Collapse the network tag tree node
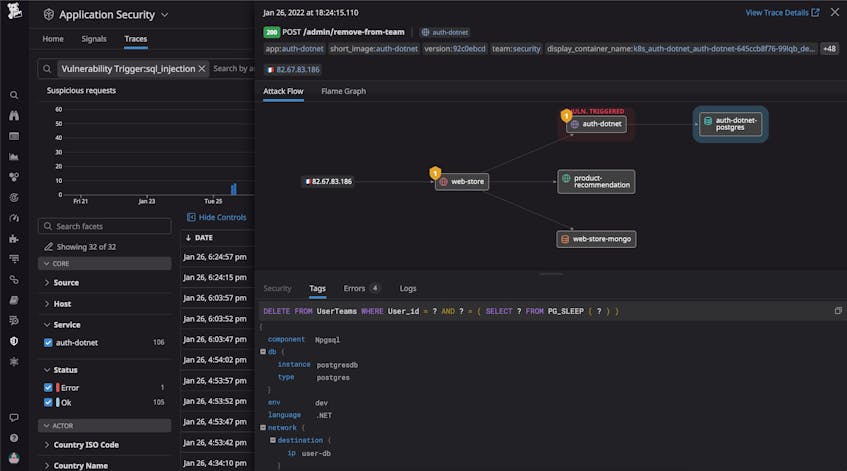Image resolution: width=847 pixels, height=471 pixels. click(x=263, y=427)
